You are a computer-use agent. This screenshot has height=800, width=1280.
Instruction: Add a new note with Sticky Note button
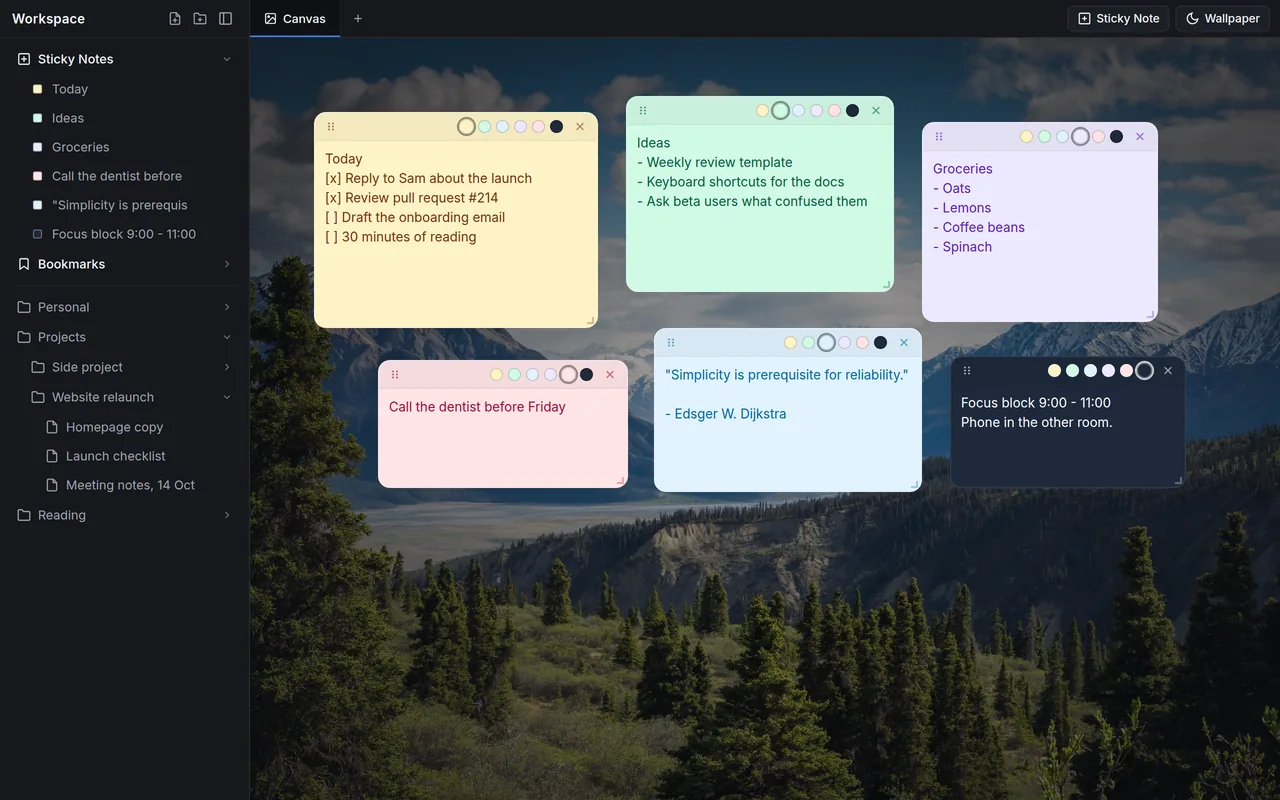1118,19
